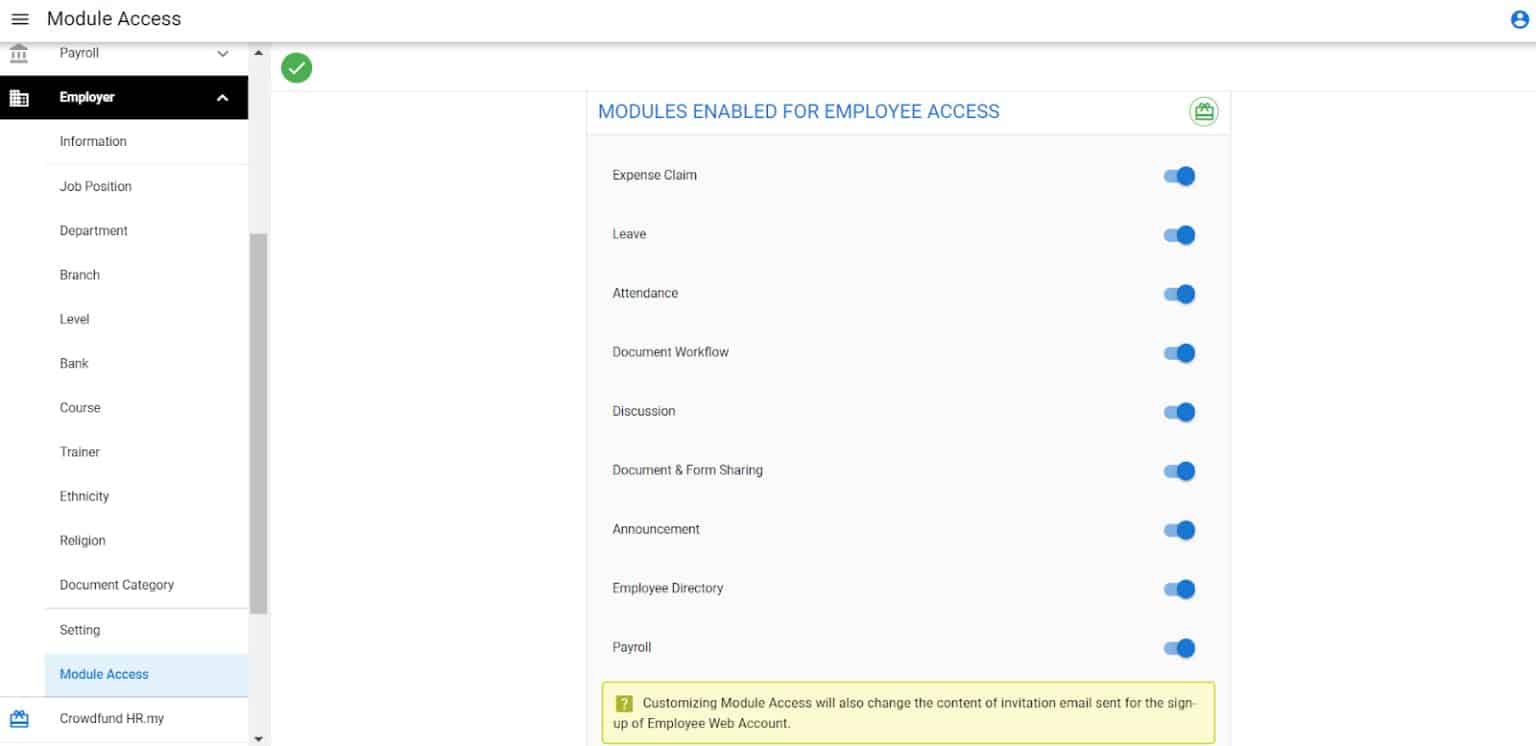This screenshot has height=746, width=1536.
Task: Click the sidebar scrollbar
Action: point(260,420)
